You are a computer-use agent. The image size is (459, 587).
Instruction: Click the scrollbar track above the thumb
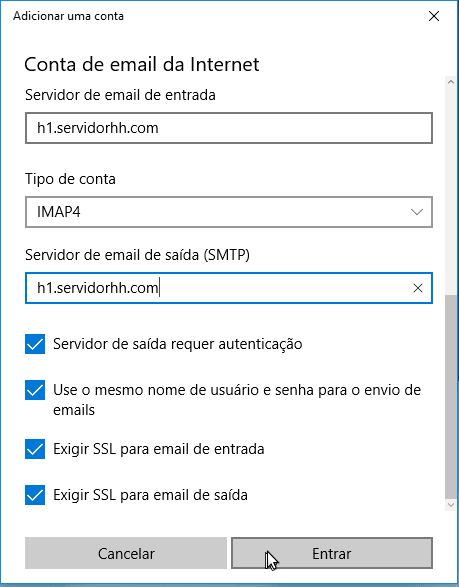(x=450, y=191)
